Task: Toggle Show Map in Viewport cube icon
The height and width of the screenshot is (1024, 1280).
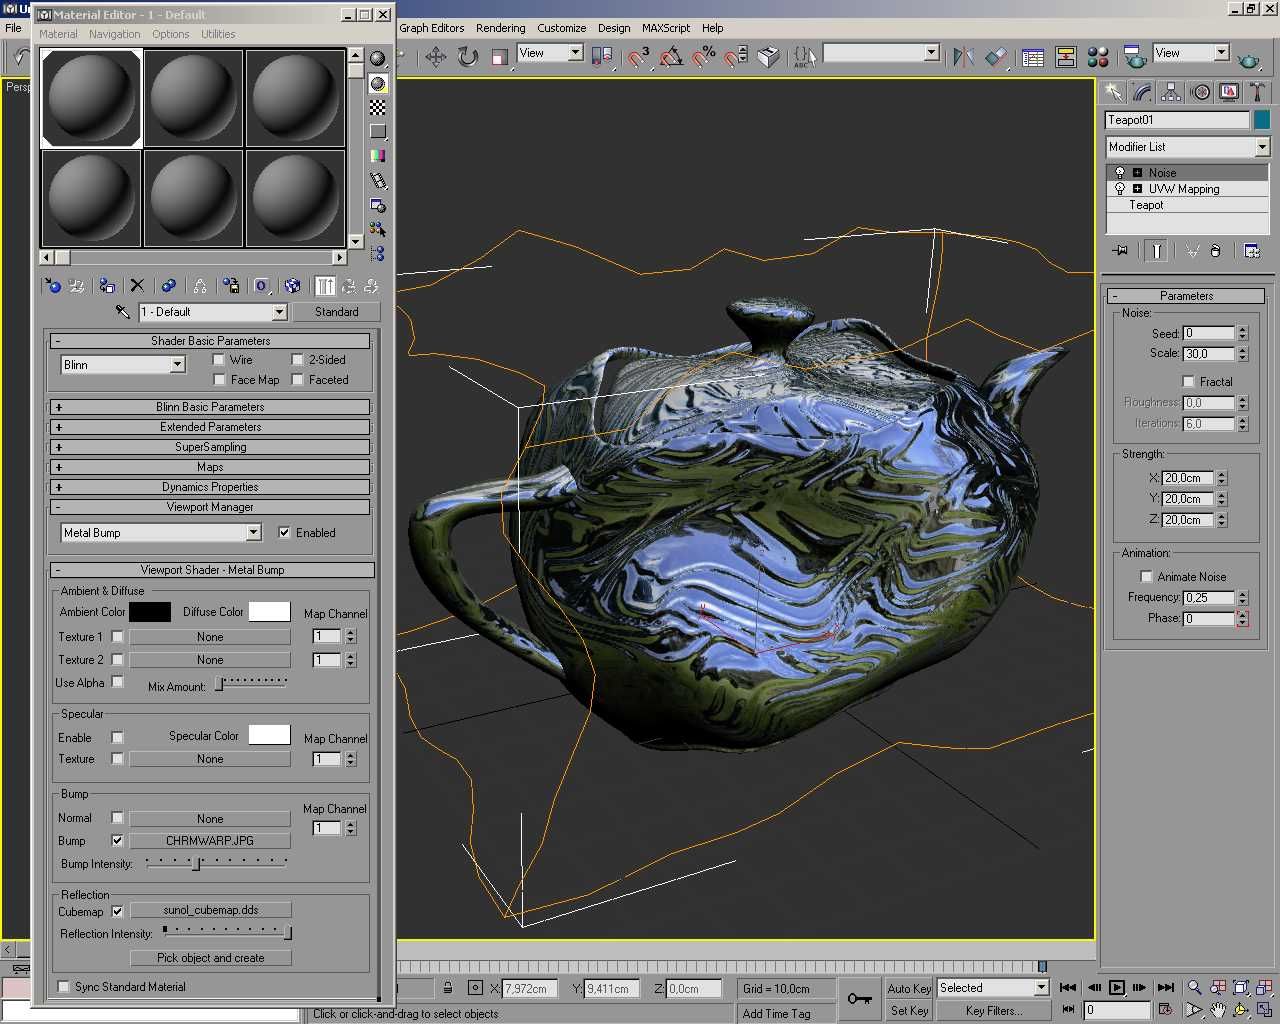Action: (x=292, y=286)
